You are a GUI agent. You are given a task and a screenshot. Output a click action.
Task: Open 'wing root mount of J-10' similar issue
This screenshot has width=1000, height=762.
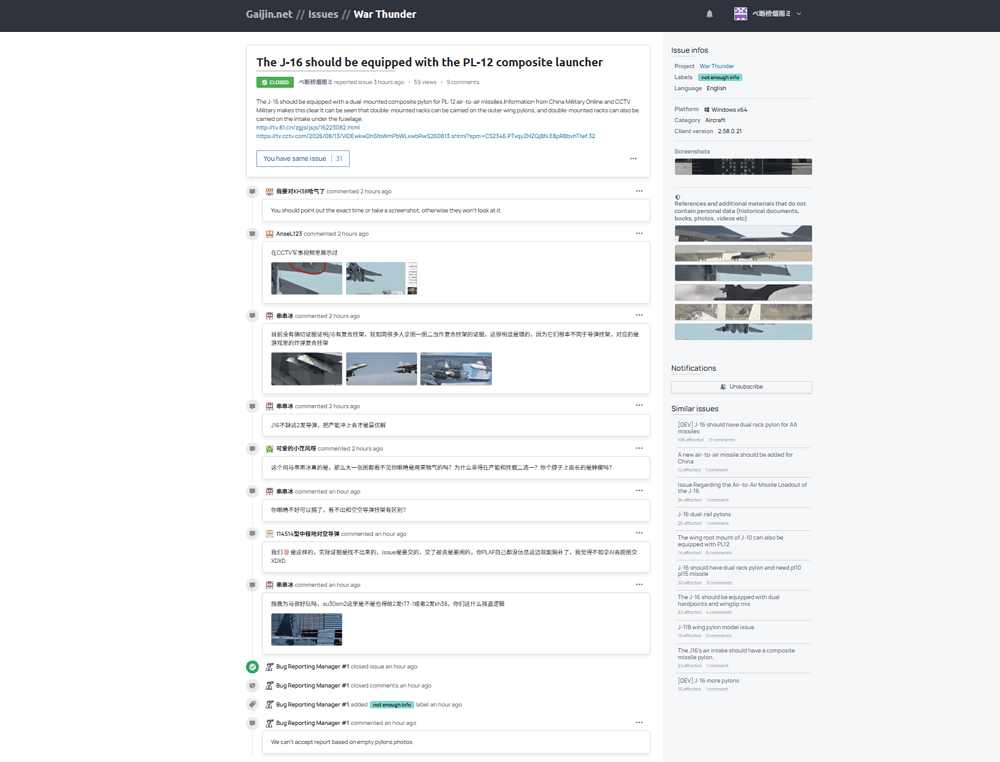tap(730, 541)
